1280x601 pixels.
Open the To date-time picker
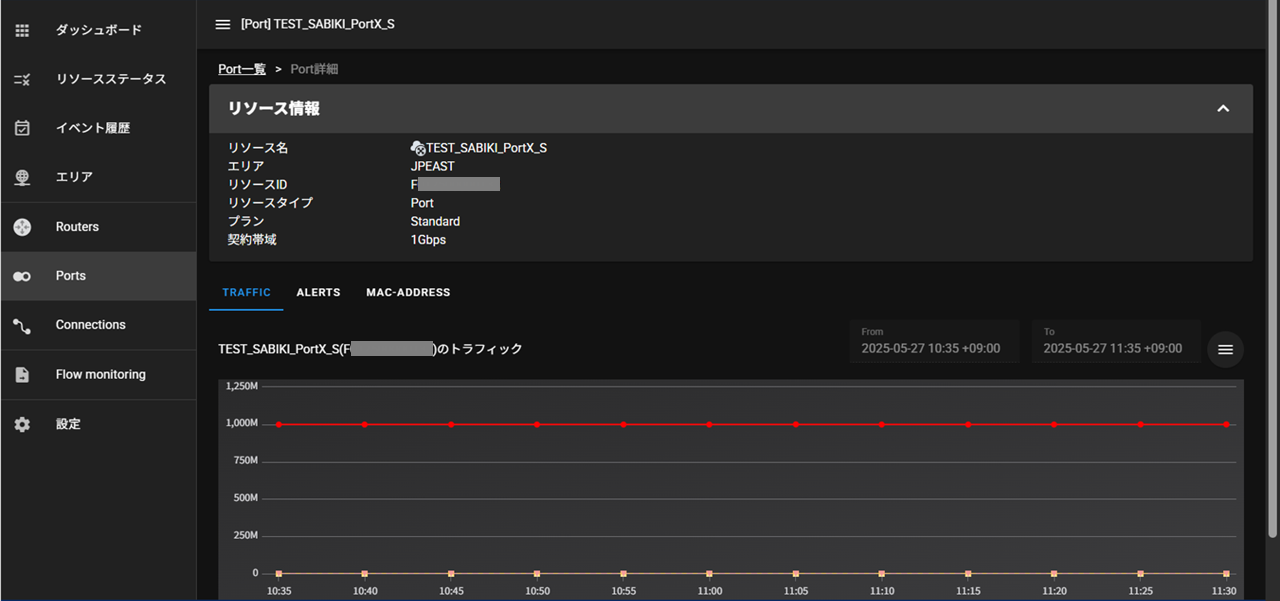(x=1116, y=341)
